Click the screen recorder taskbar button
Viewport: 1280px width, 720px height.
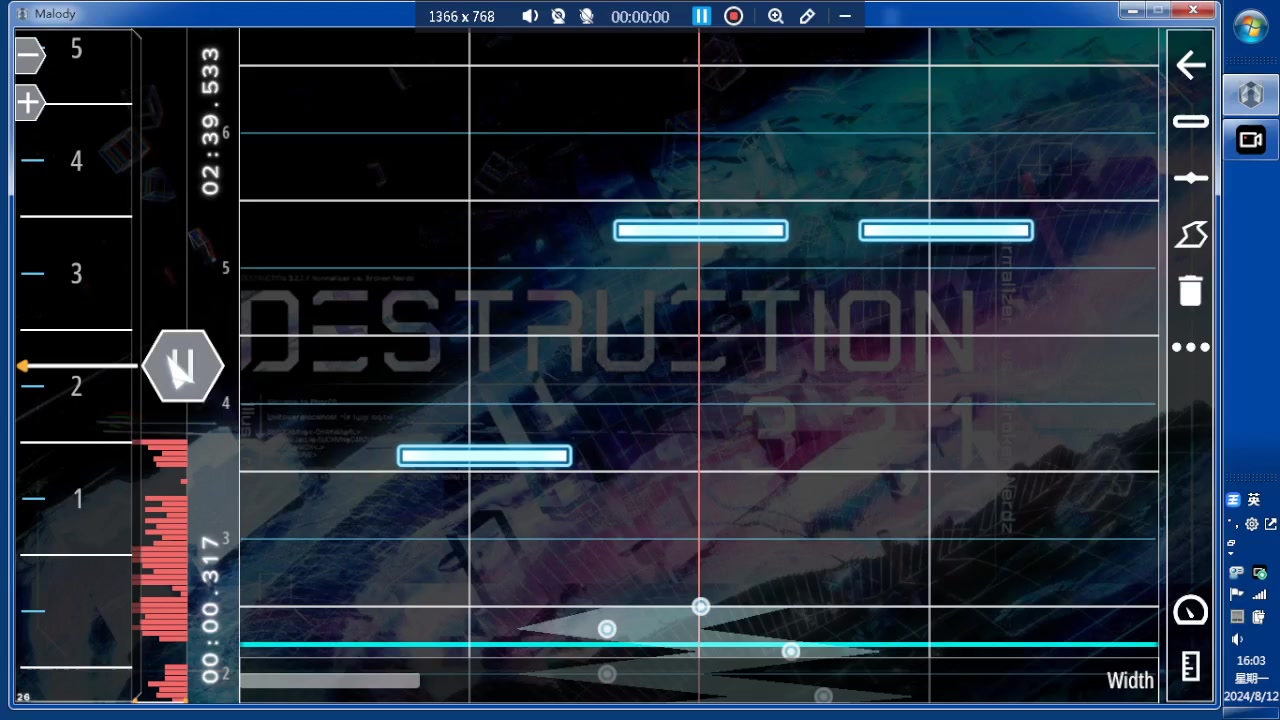[x=1251, y=139]
